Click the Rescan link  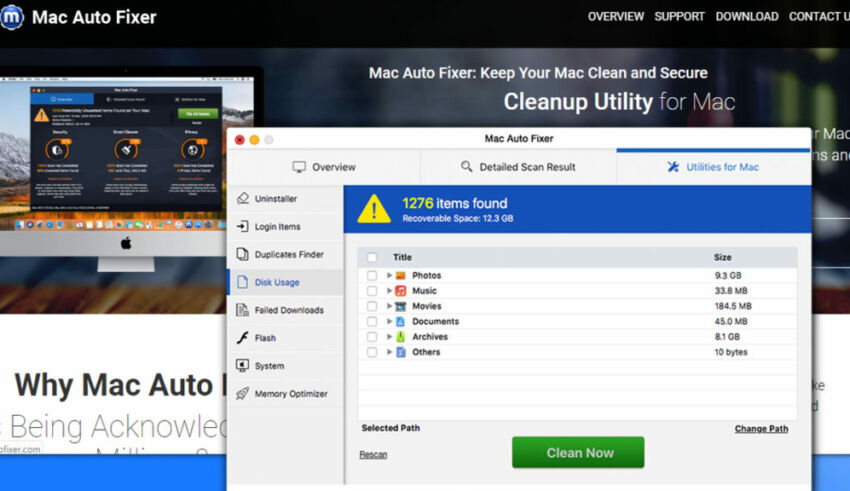click(374, 455)
